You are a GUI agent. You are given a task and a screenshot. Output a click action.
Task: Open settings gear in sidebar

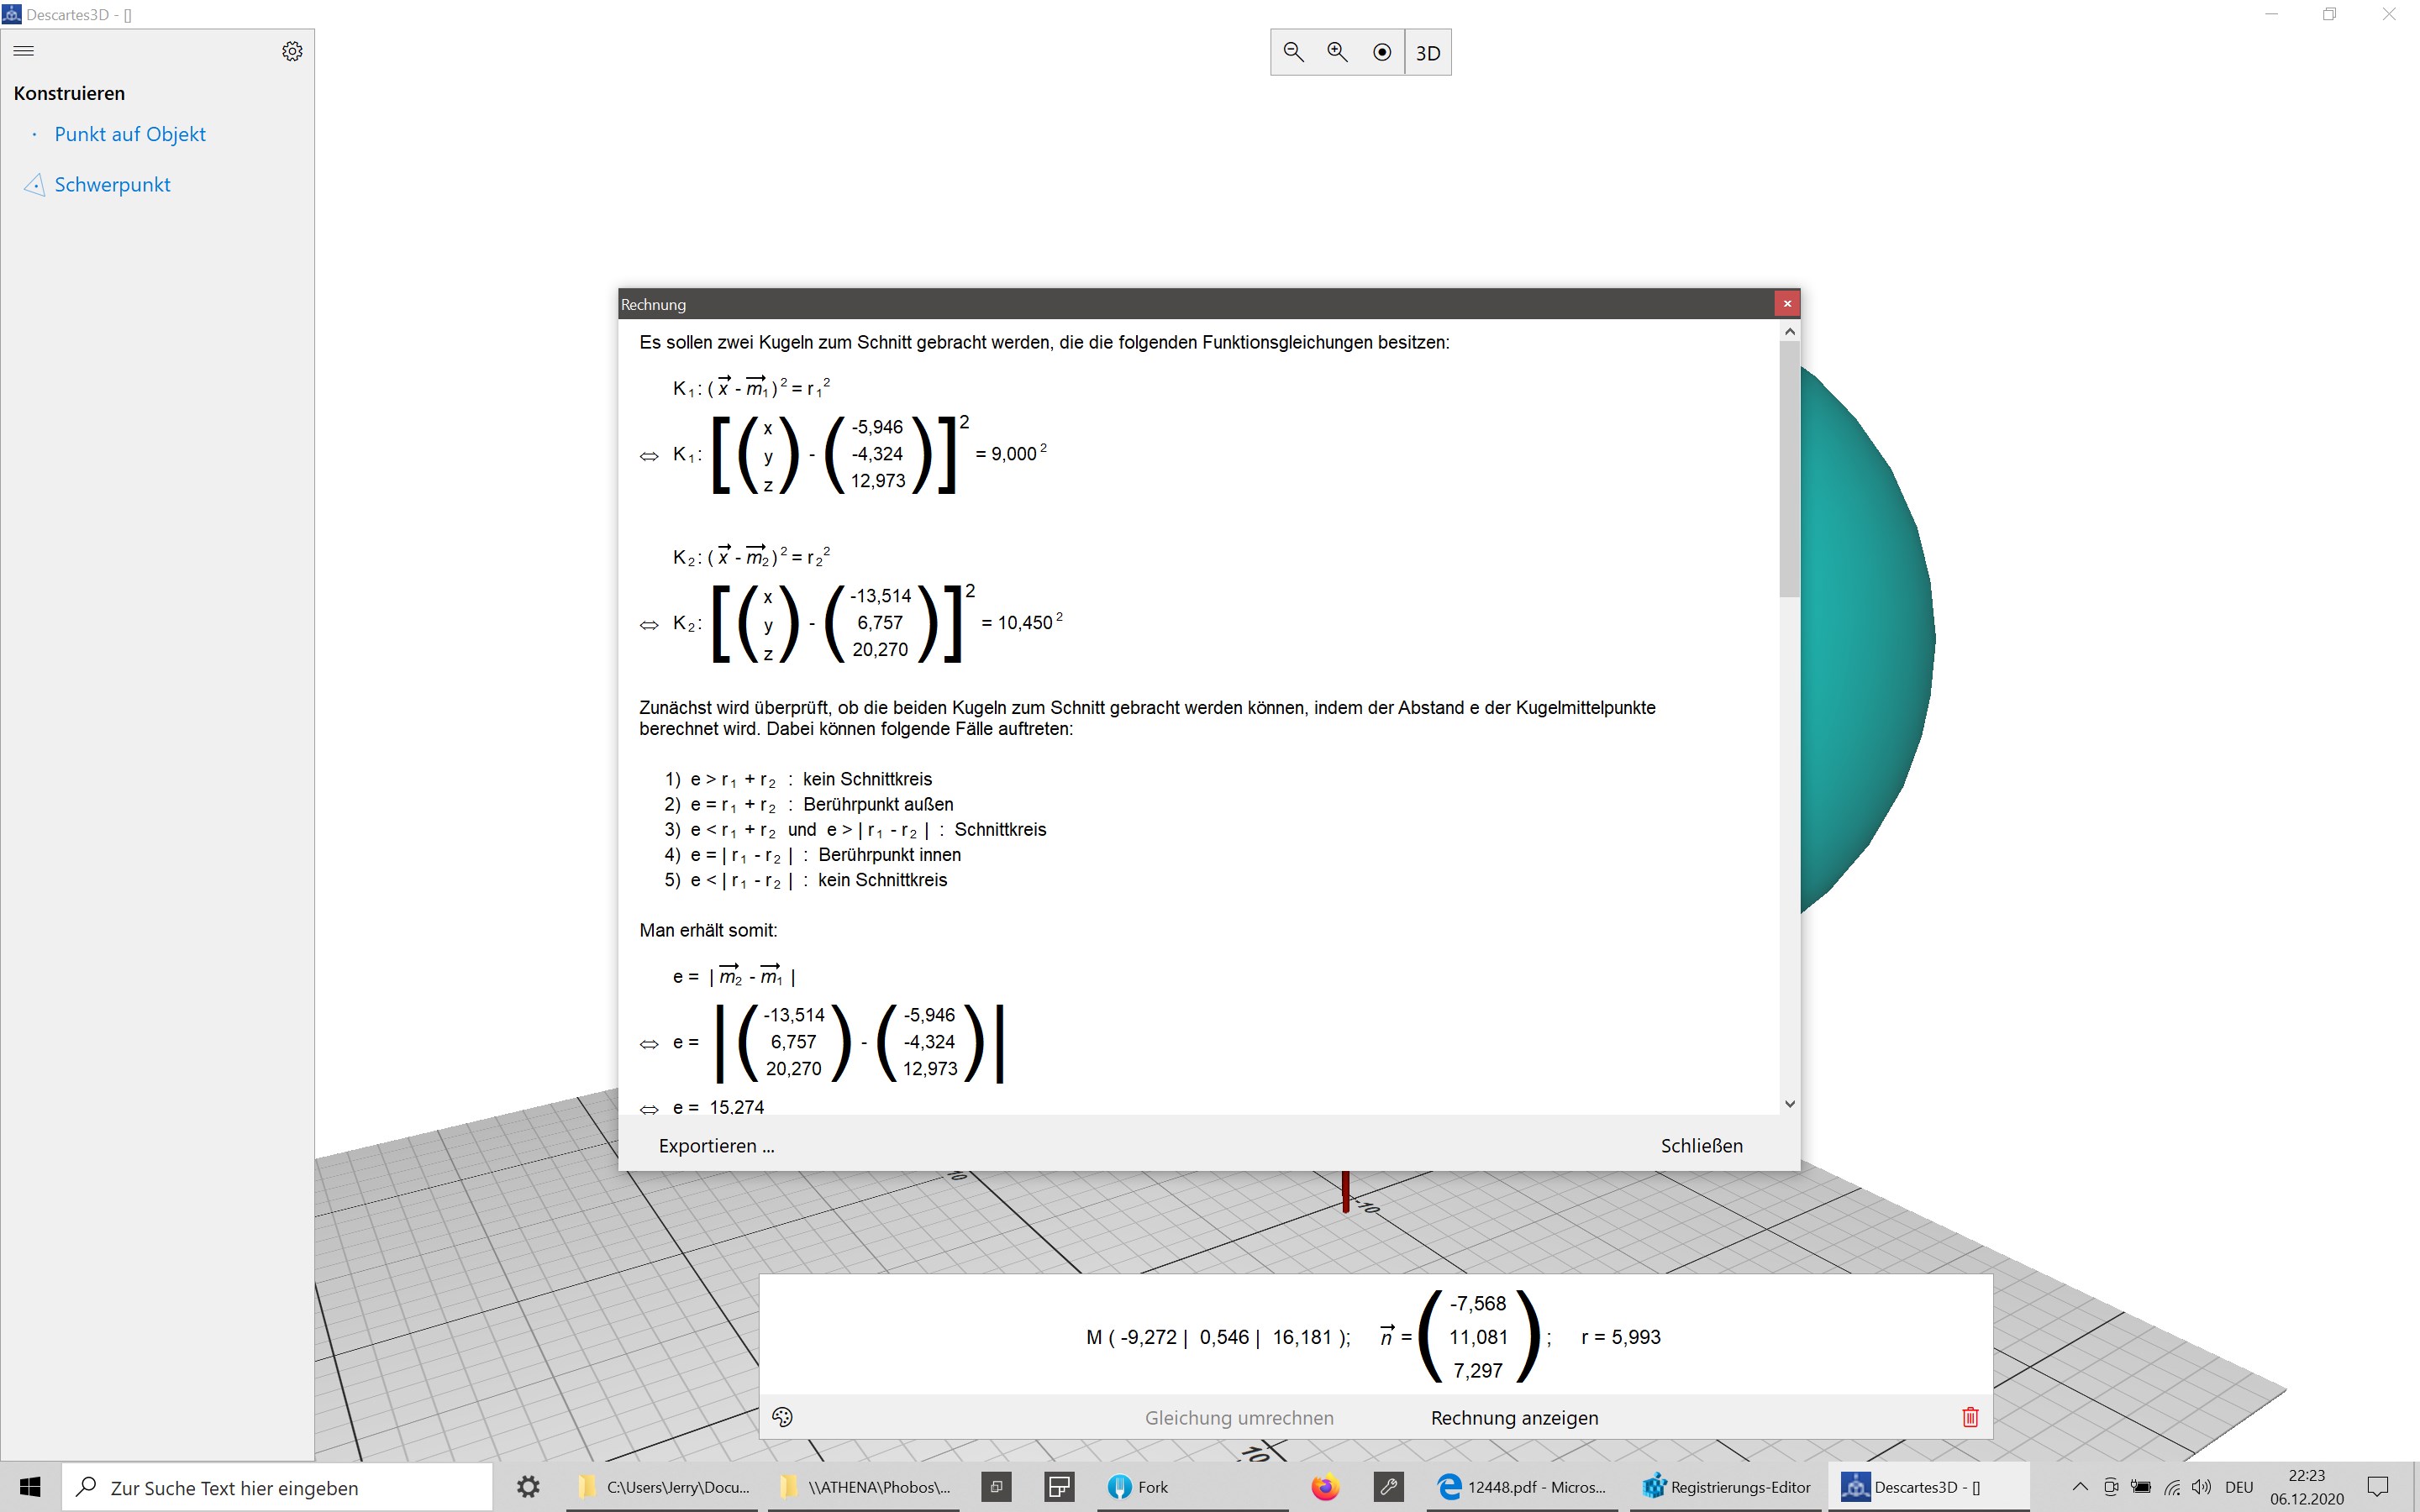292,51
